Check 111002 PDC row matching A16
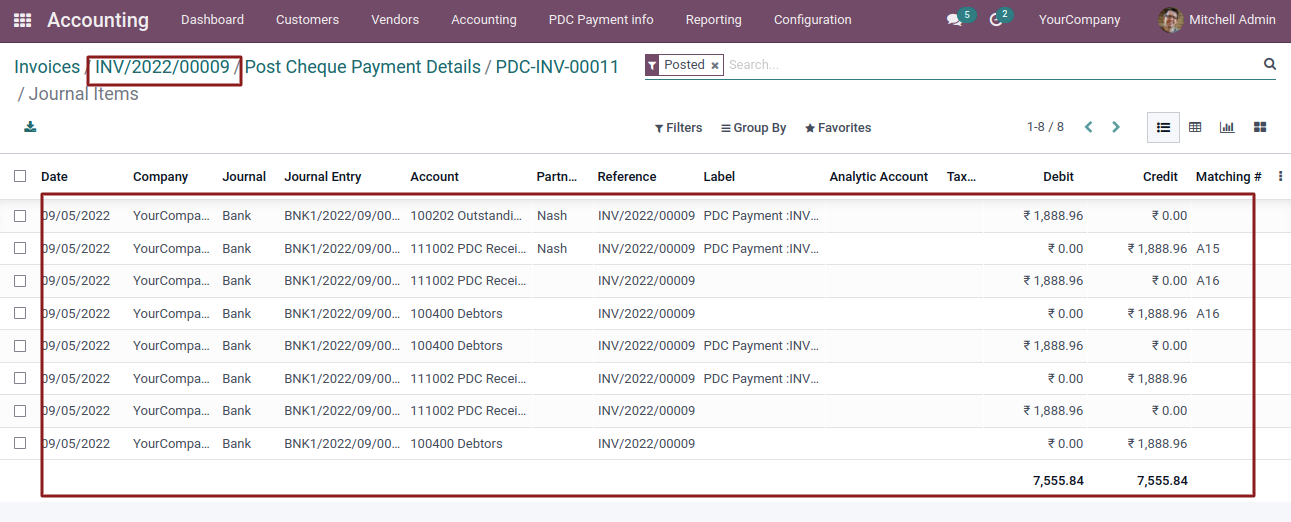The width and height of the screenshot is (1291, 522). click(20, 280)
